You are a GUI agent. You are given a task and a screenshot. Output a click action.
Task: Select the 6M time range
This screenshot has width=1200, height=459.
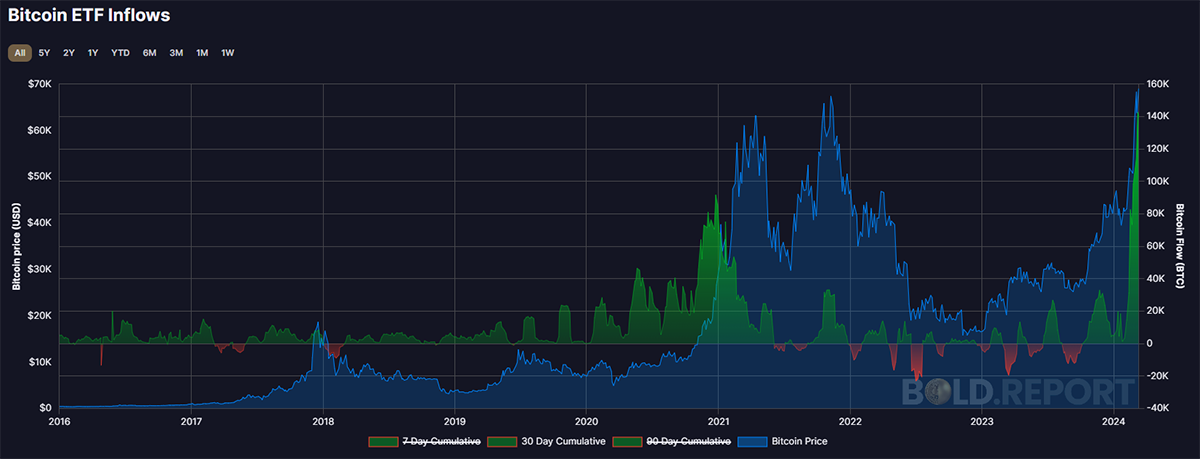click(x=149, y=52)
